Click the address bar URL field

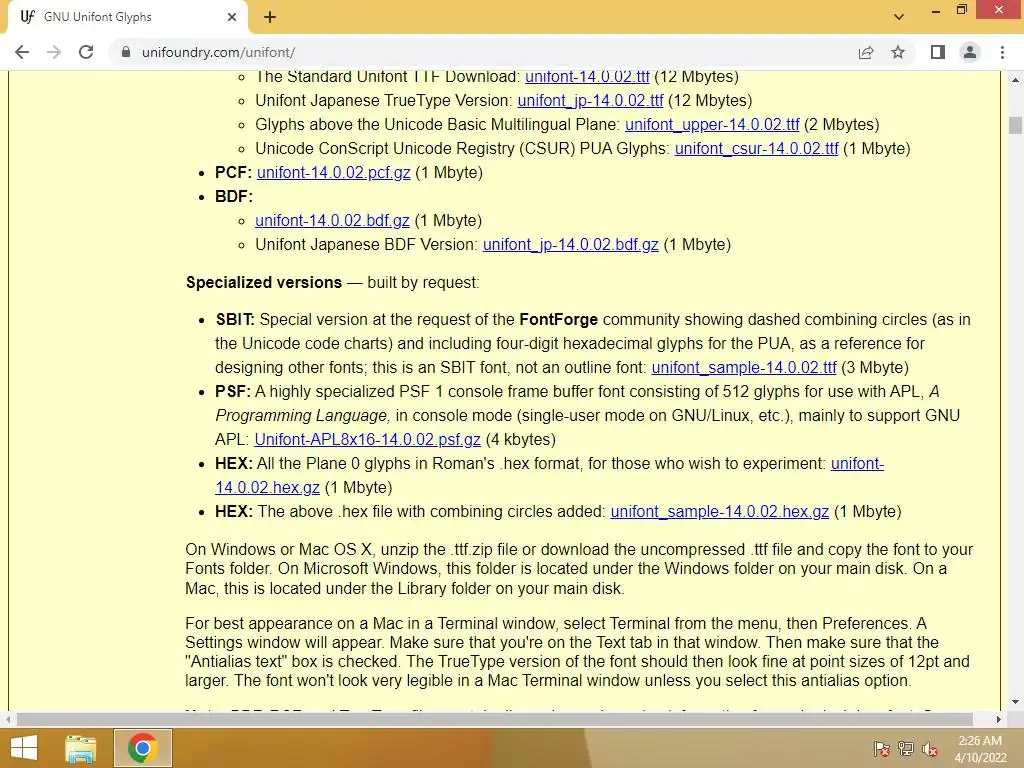tap(483, 52)
